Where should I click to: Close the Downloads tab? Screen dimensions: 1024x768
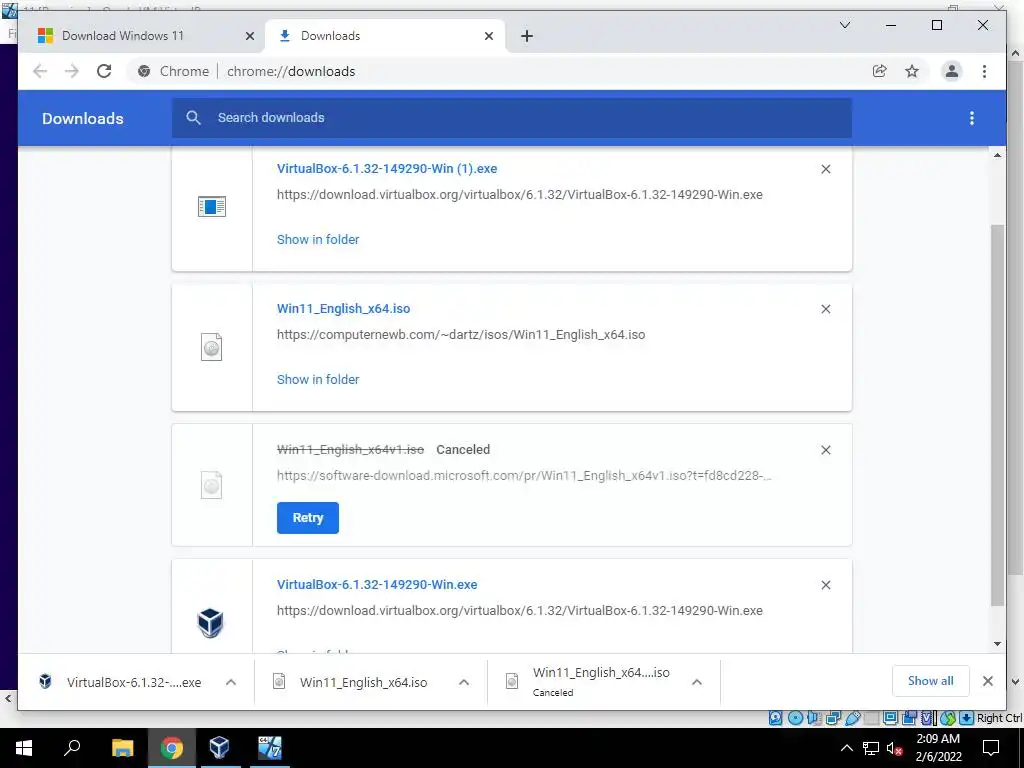[x=488, y=36]
